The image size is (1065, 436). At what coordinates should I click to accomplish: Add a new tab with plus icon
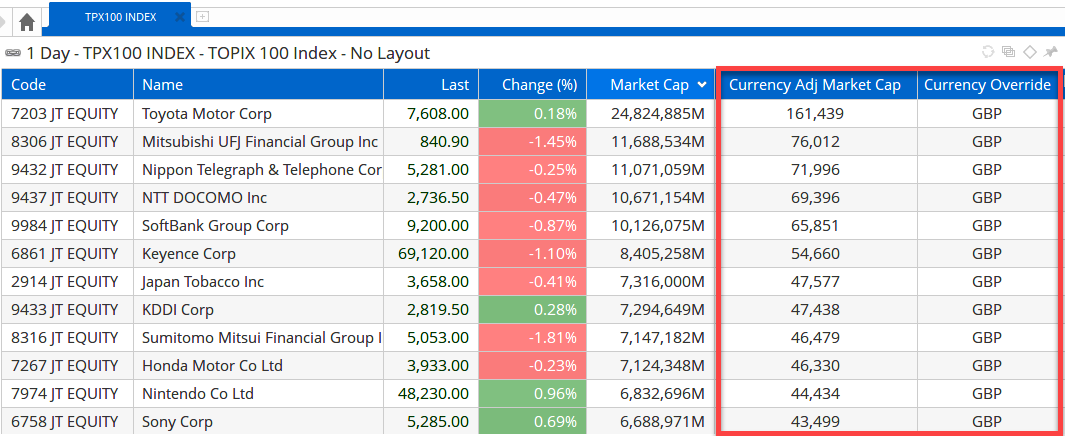[202, 17]
